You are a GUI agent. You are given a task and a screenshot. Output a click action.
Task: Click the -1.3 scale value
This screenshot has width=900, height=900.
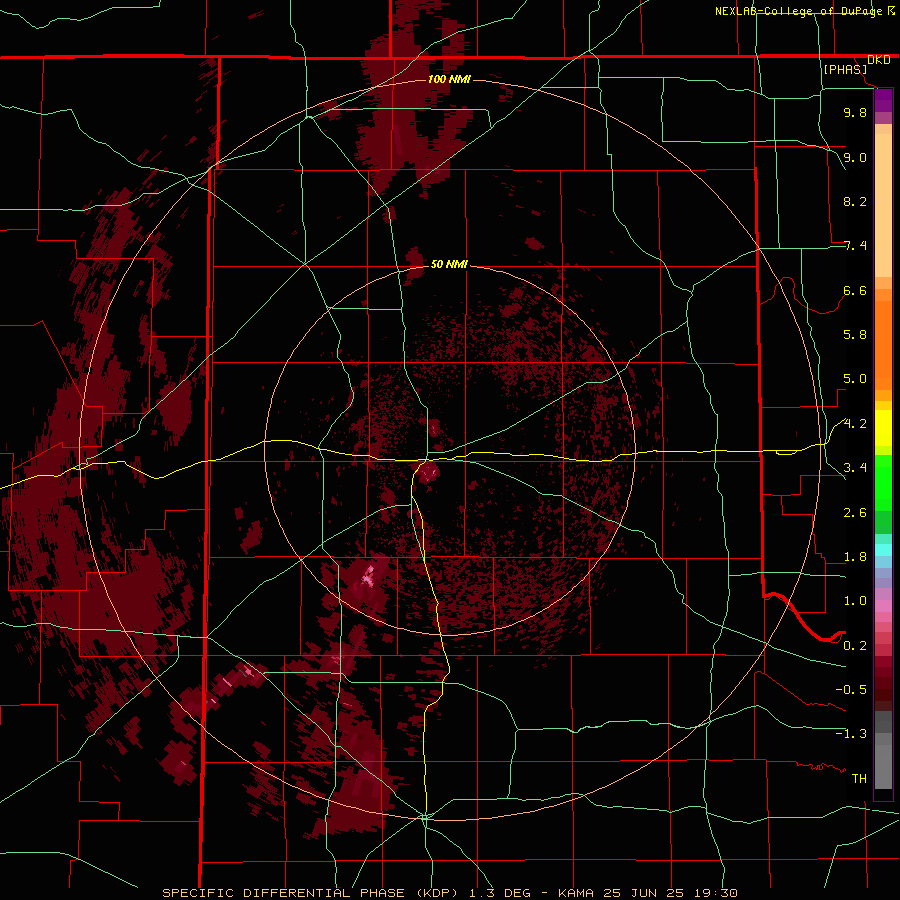[x=851, y=734]
